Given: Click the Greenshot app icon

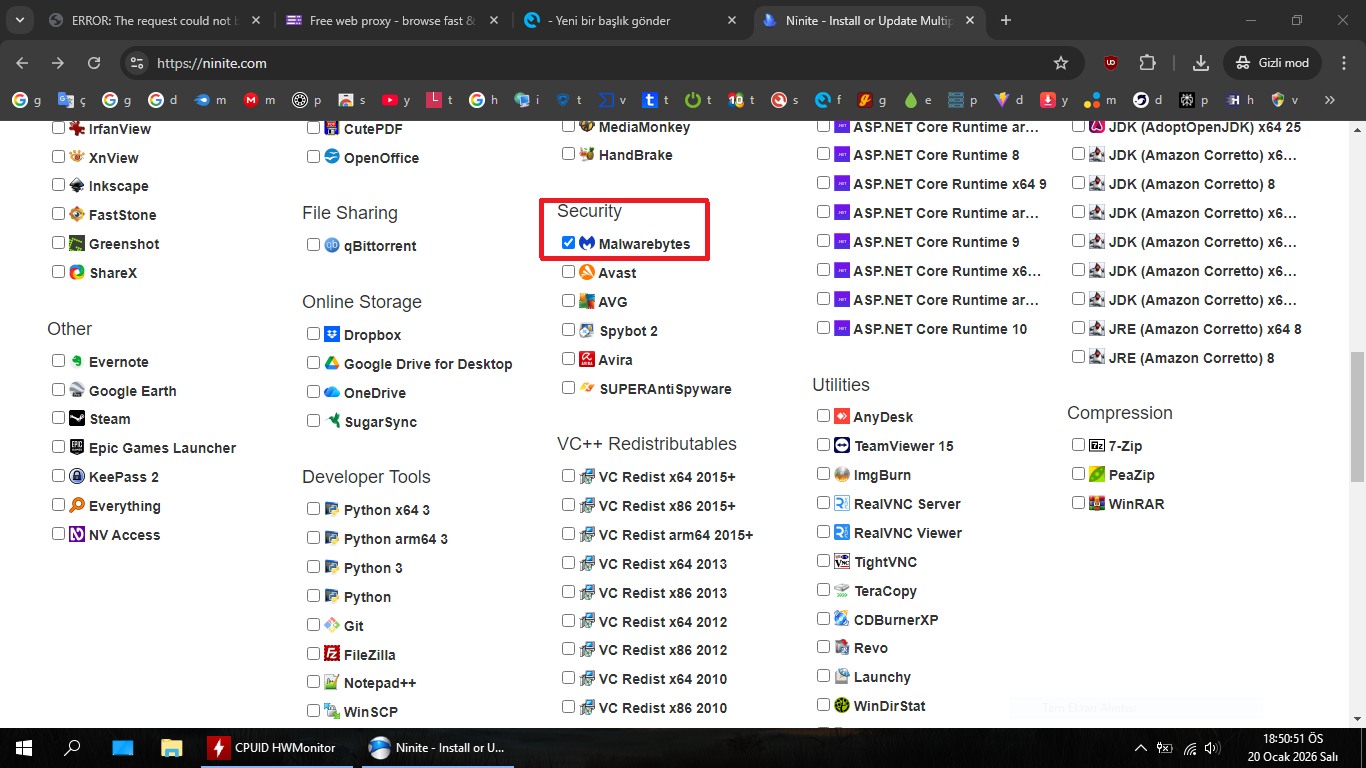Looking at the screenshot, I should pyautogui.click(x=77, y=243).
